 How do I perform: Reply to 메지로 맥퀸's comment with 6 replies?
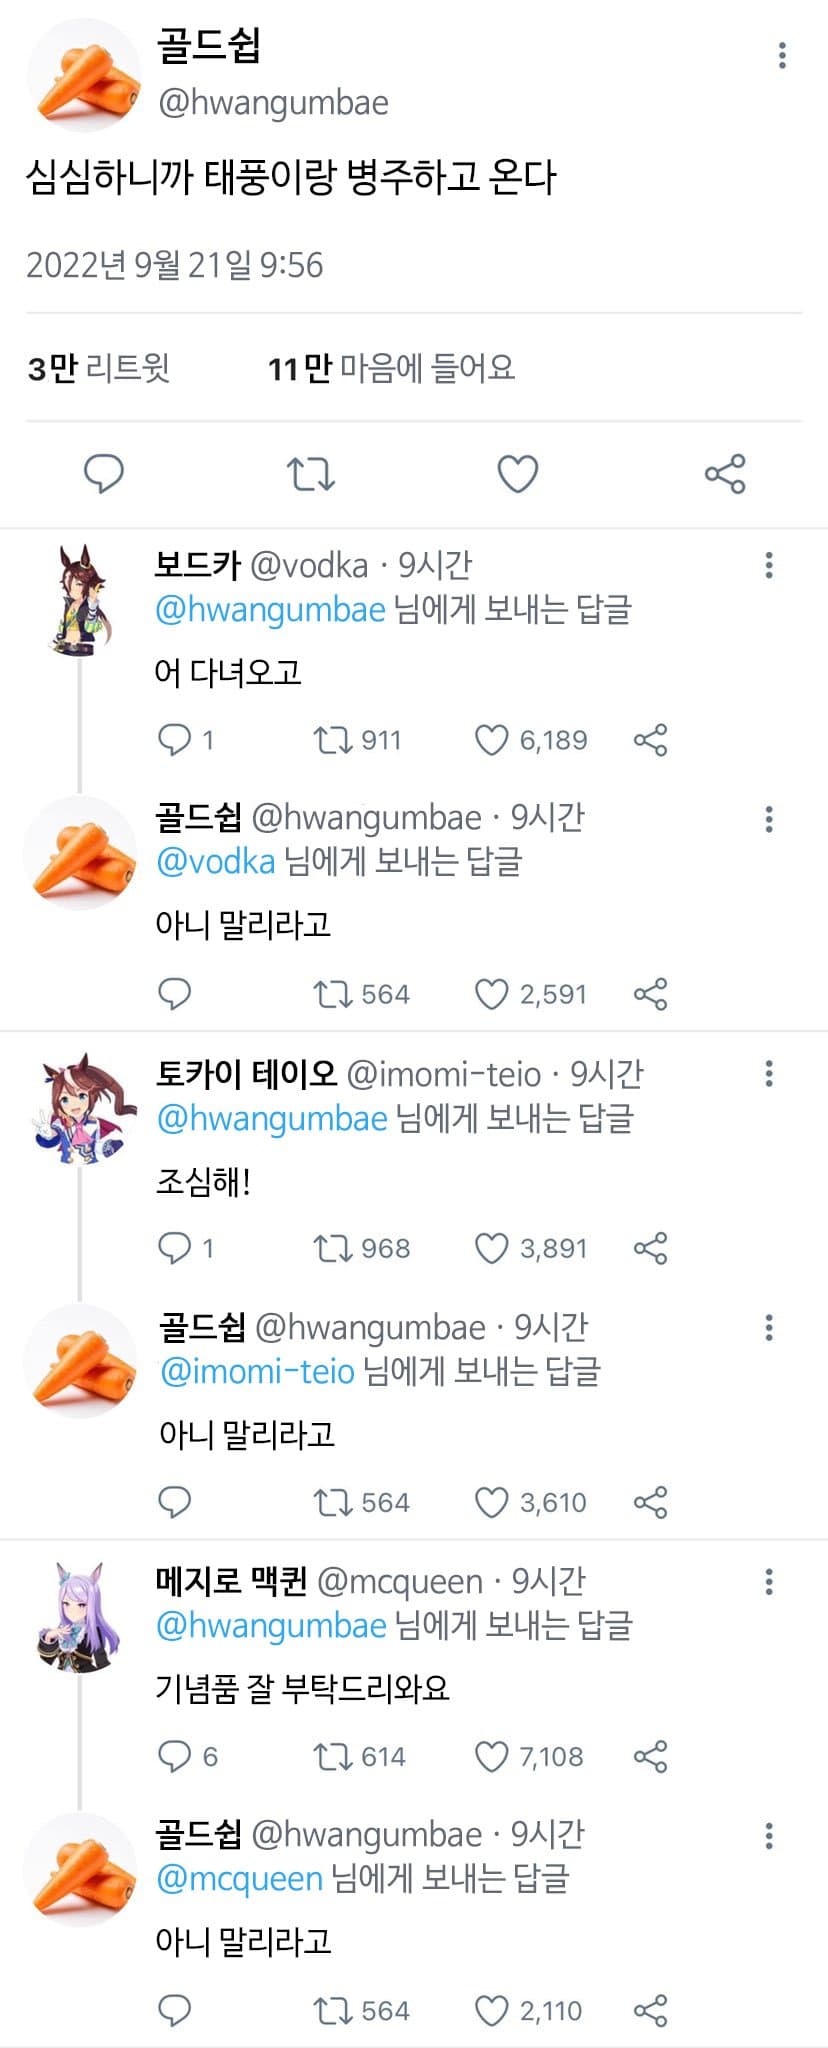point(175,1756)
